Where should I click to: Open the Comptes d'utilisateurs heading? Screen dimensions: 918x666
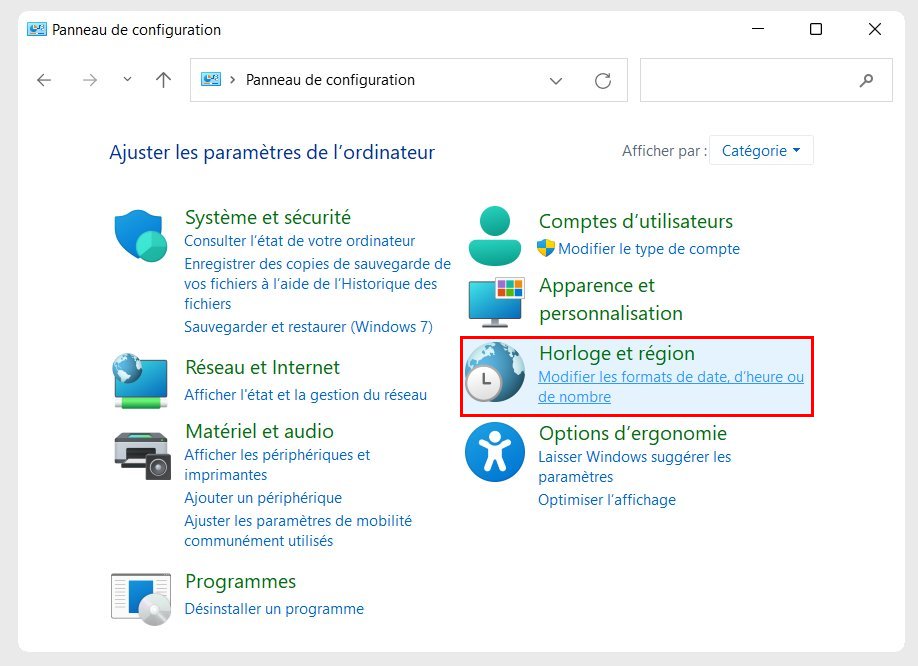point(636,221)
